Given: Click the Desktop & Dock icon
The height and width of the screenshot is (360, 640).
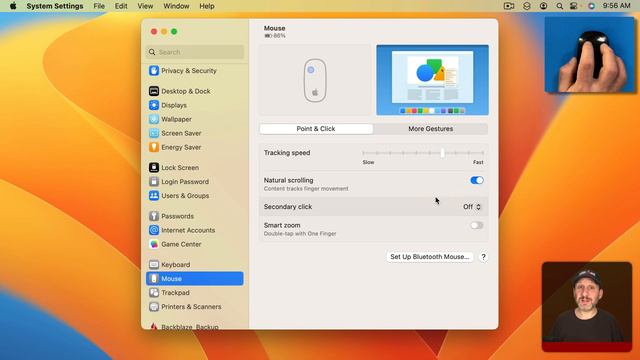Looking at the screenshot, I should [154, 91].
